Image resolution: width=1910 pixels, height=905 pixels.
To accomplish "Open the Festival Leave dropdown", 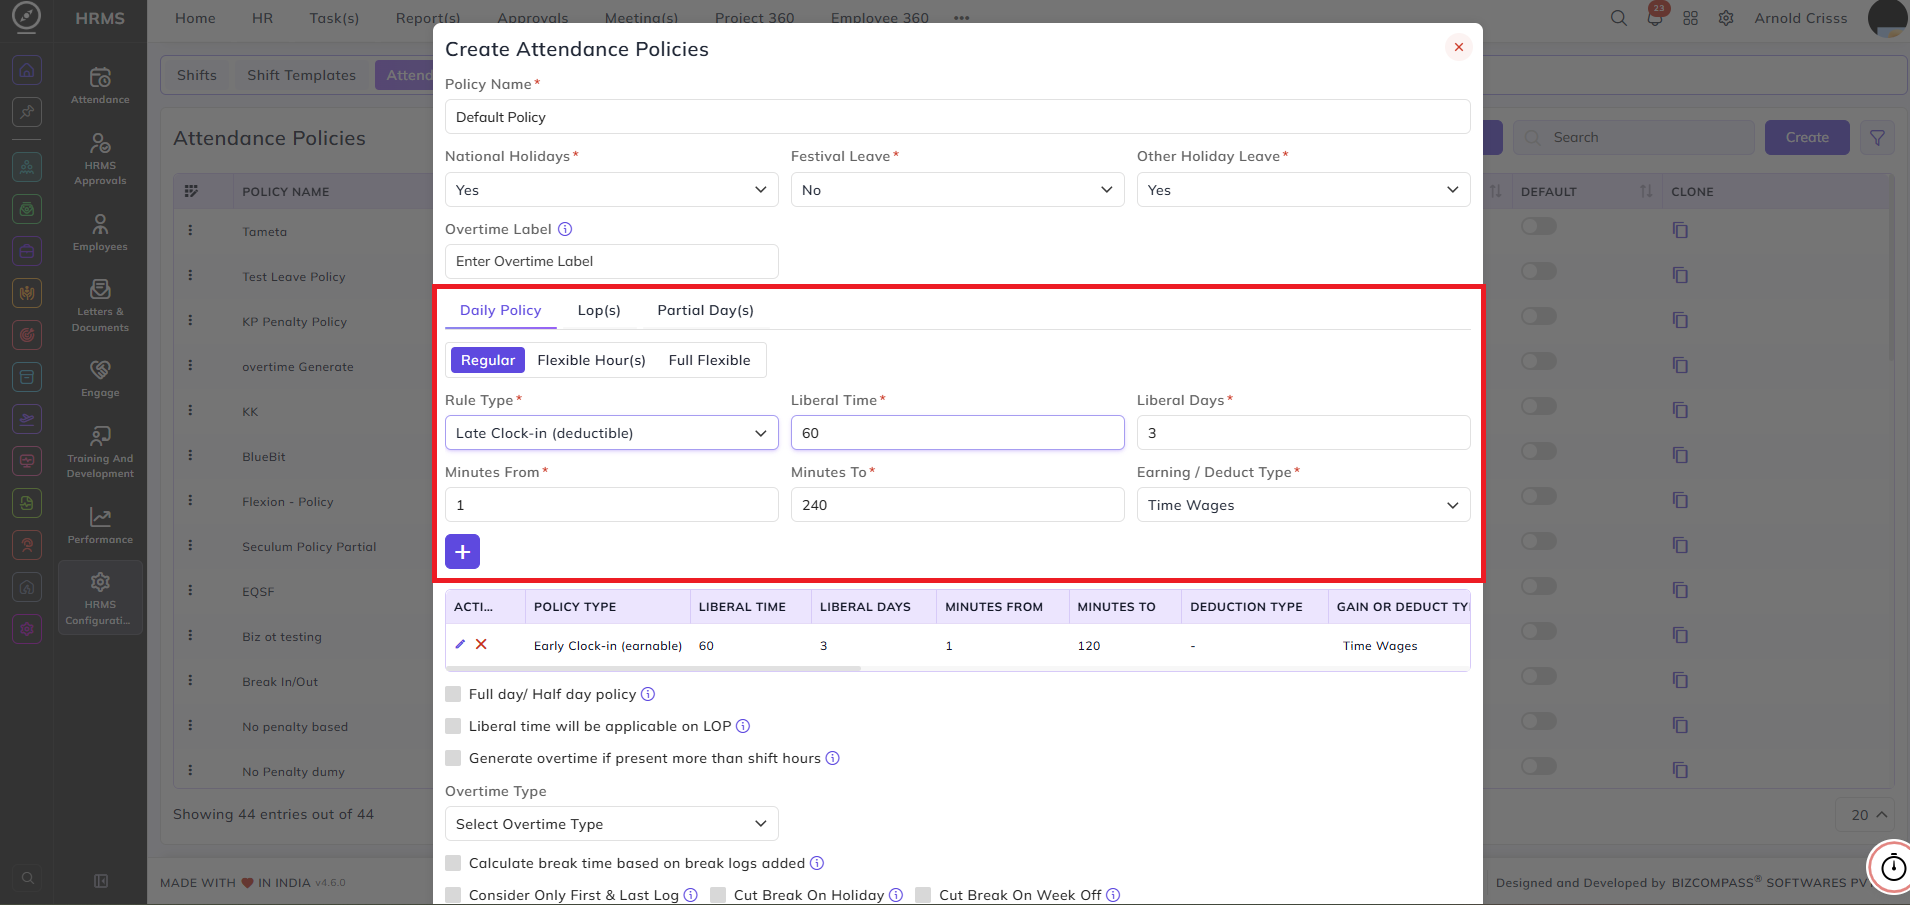I will (x=957, y=190).
